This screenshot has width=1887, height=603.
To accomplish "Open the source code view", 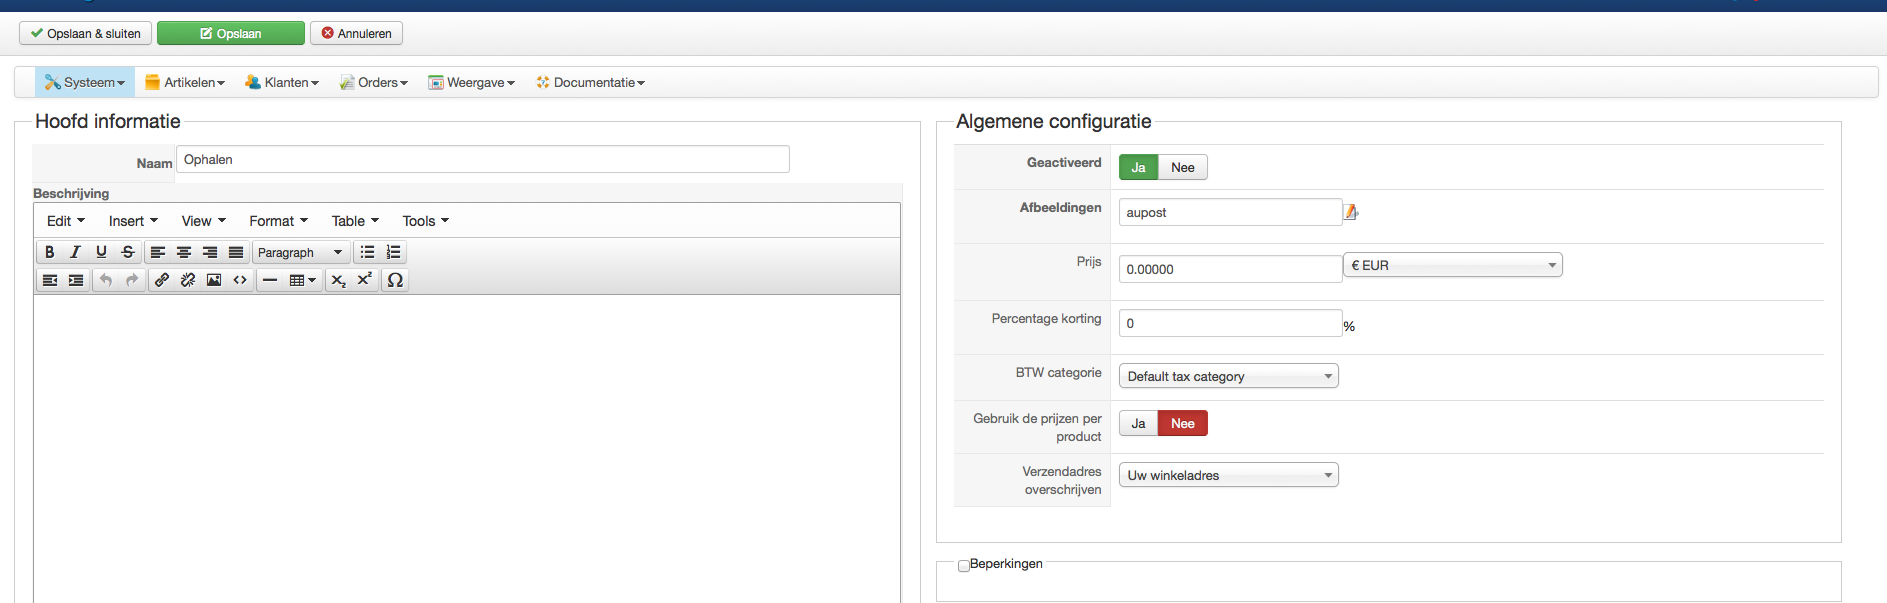I will (x=240, y=280).
